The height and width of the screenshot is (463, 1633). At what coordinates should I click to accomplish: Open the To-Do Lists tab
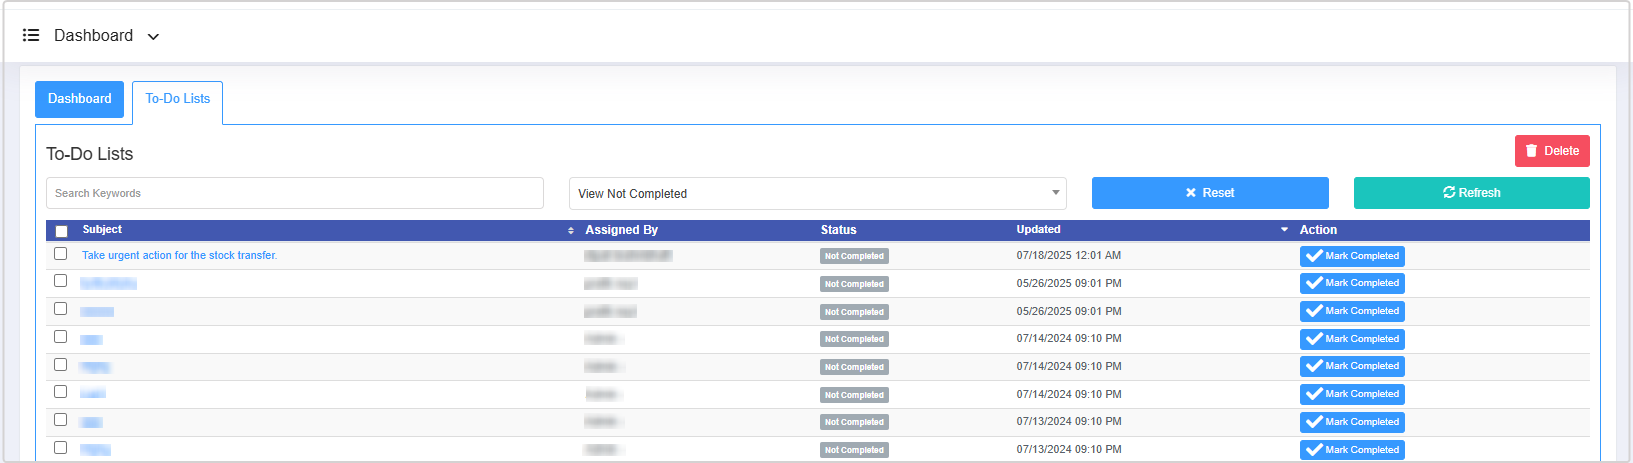(x=177, y=99)
